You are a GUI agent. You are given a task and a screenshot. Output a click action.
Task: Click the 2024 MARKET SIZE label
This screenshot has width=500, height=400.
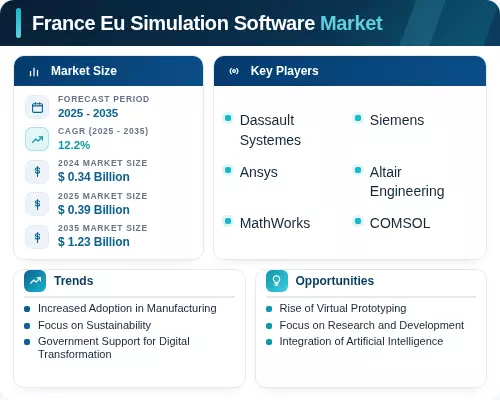pyautogui.click(x=103, y=163)
